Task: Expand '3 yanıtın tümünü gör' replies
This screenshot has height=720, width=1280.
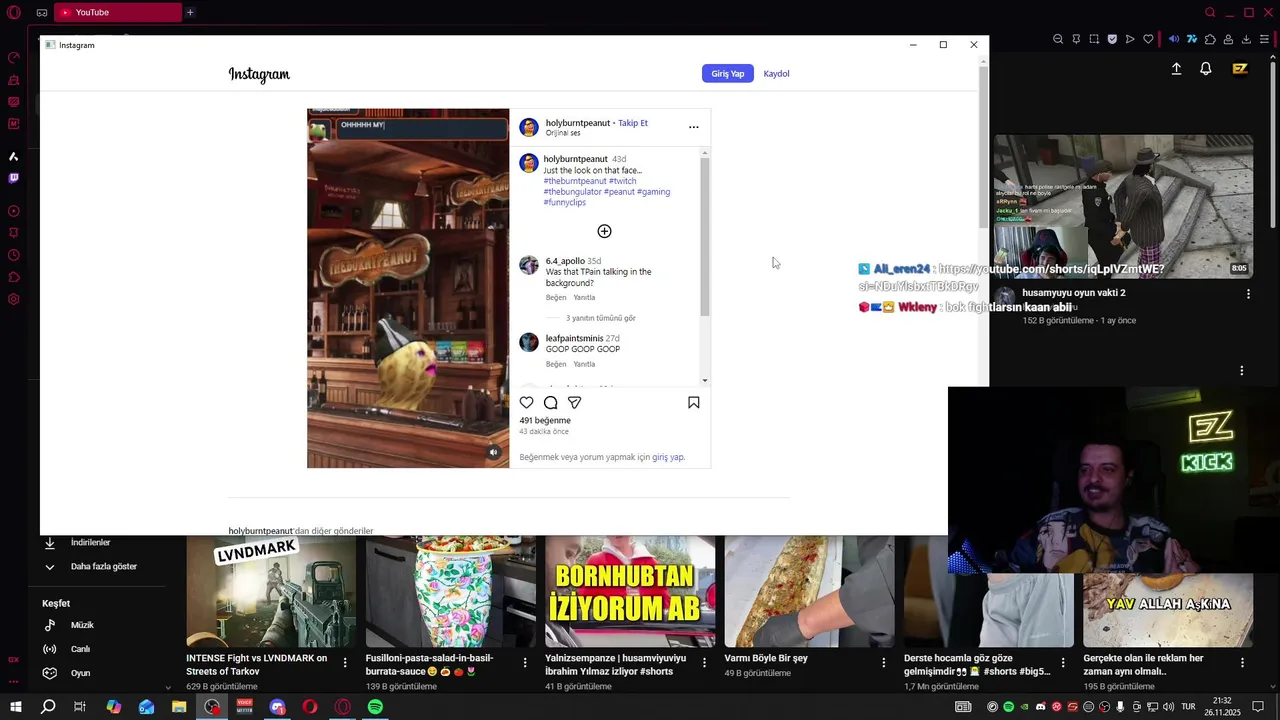Action: [x=601, y=318]
